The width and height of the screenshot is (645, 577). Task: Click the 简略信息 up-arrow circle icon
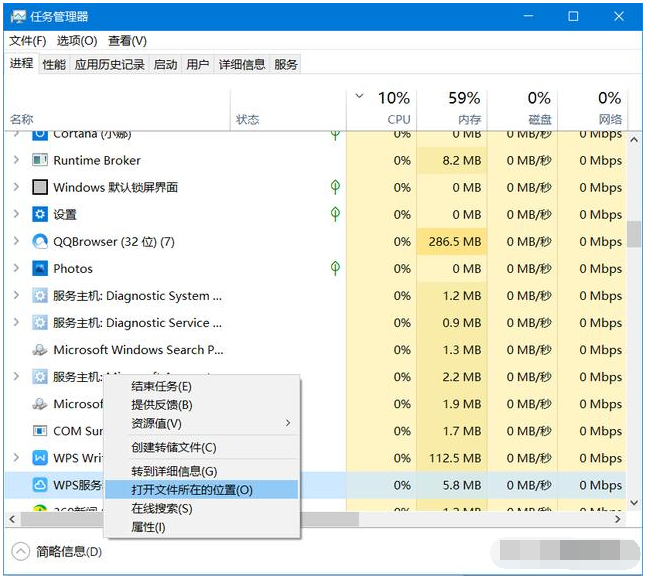[x=21, y=552]
